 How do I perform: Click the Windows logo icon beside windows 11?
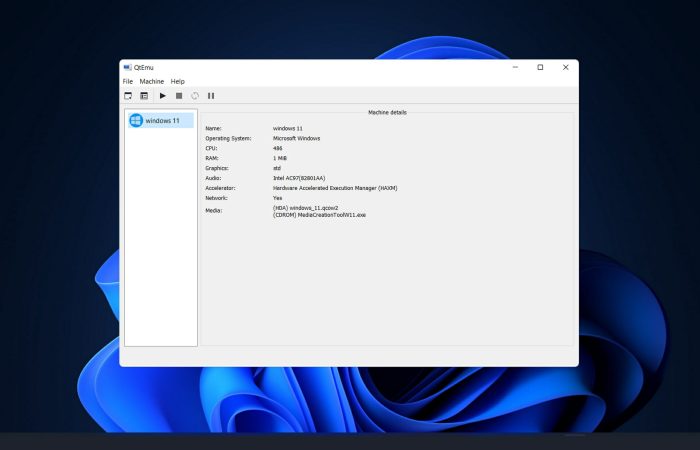[x=136, y=121]
